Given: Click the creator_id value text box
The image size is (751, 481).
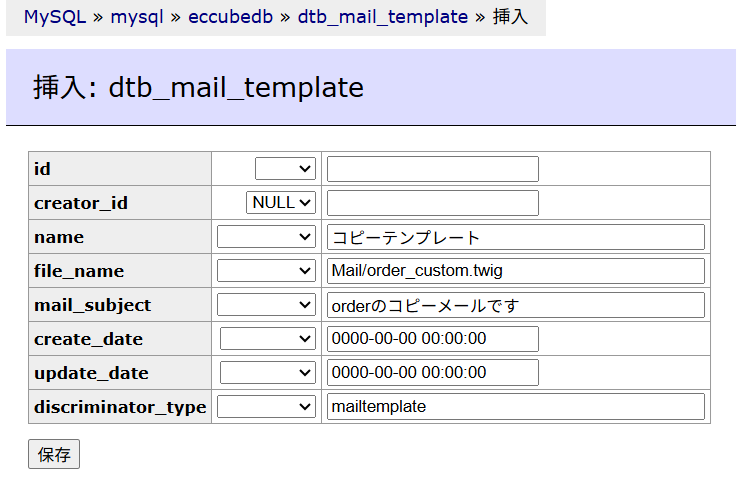Looking at the screenshot, I should click(x=432, y=203).
